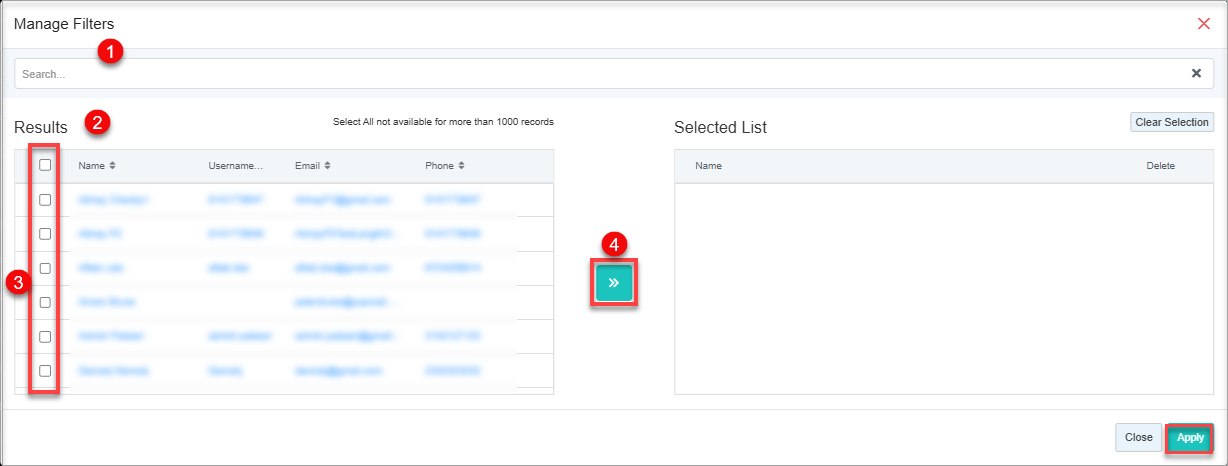
Task: Select the fourth result row checkbox
Action: (45, 302)
